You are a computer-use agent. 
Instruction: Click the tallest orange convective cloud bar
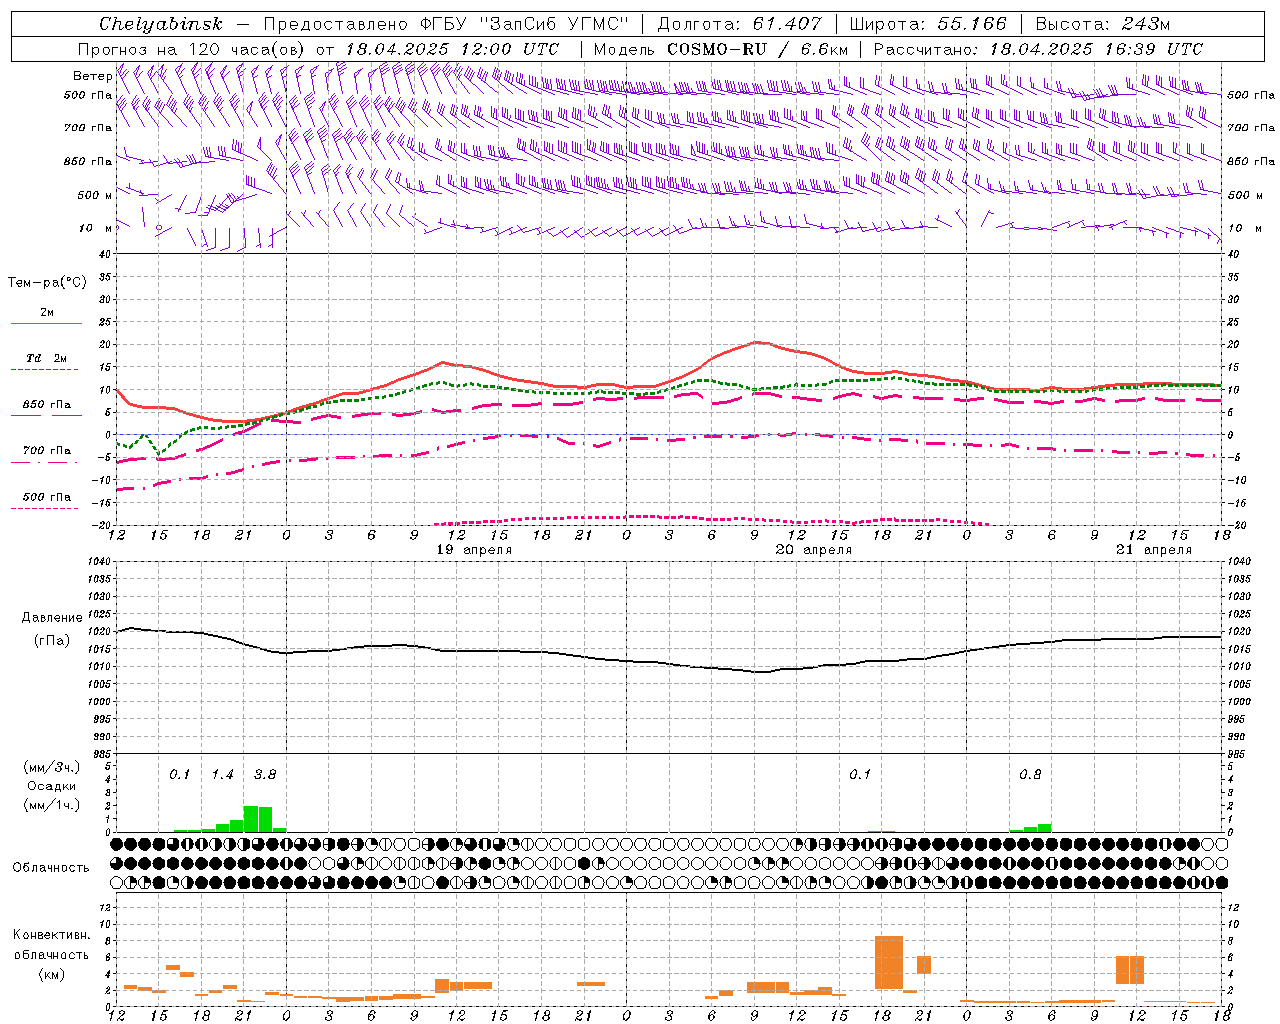coord(889,962)
